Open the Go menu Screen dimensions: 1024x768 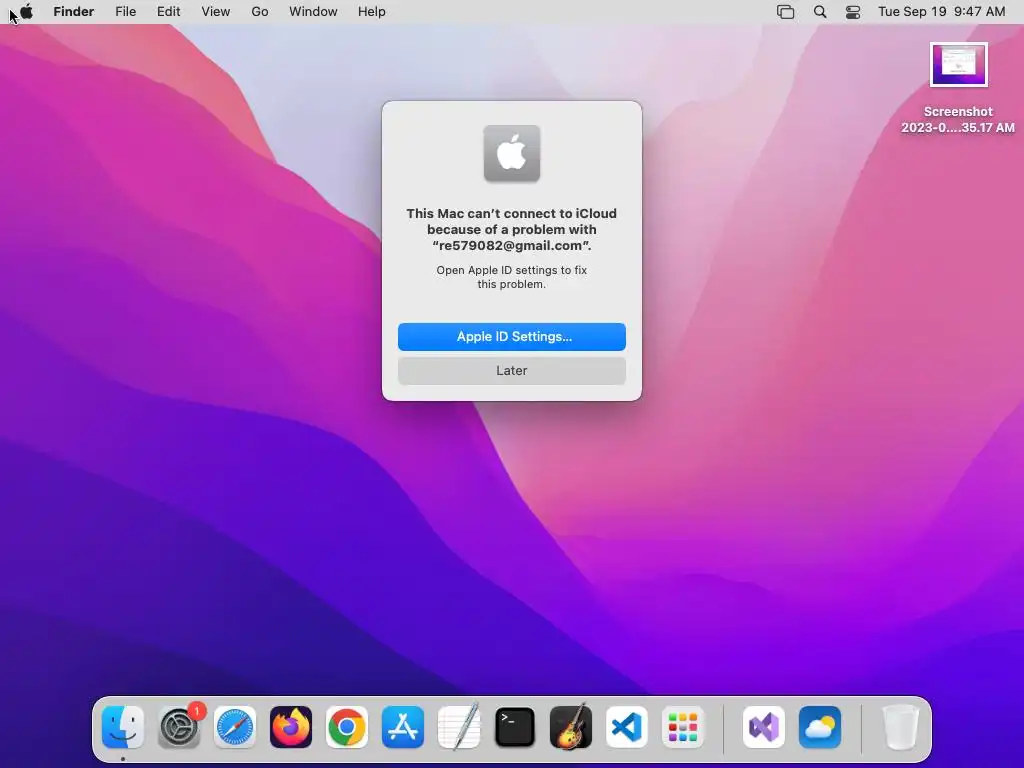[260, 12]
